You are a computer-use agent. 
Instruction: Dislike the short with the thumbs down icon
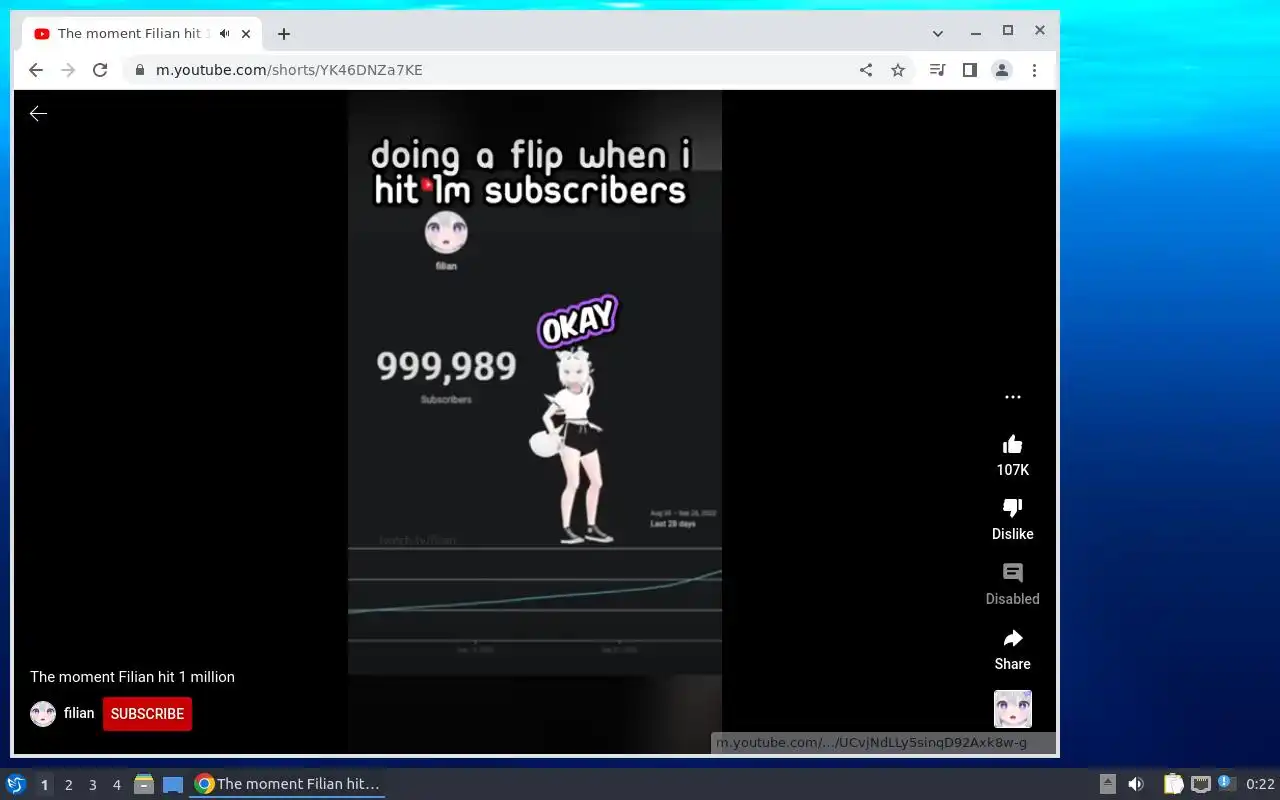point(1012,508)
